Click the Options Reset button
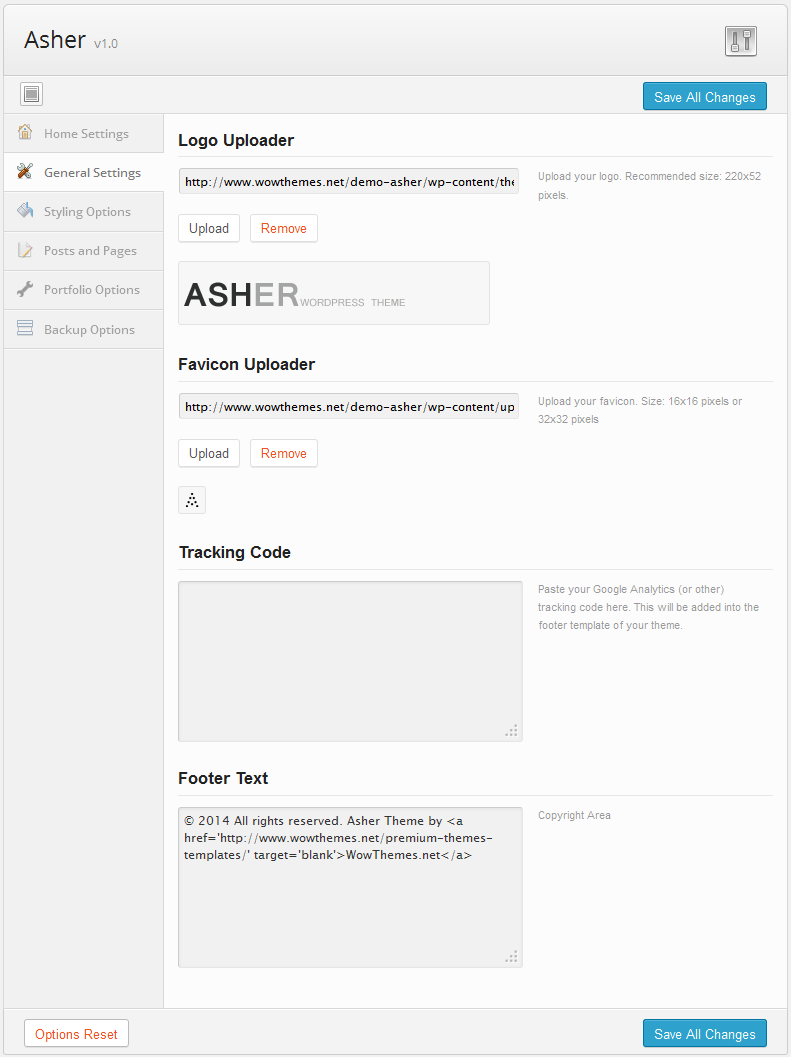The height and width of the screenshot is (1057, 791). [x=76, y=1033]
